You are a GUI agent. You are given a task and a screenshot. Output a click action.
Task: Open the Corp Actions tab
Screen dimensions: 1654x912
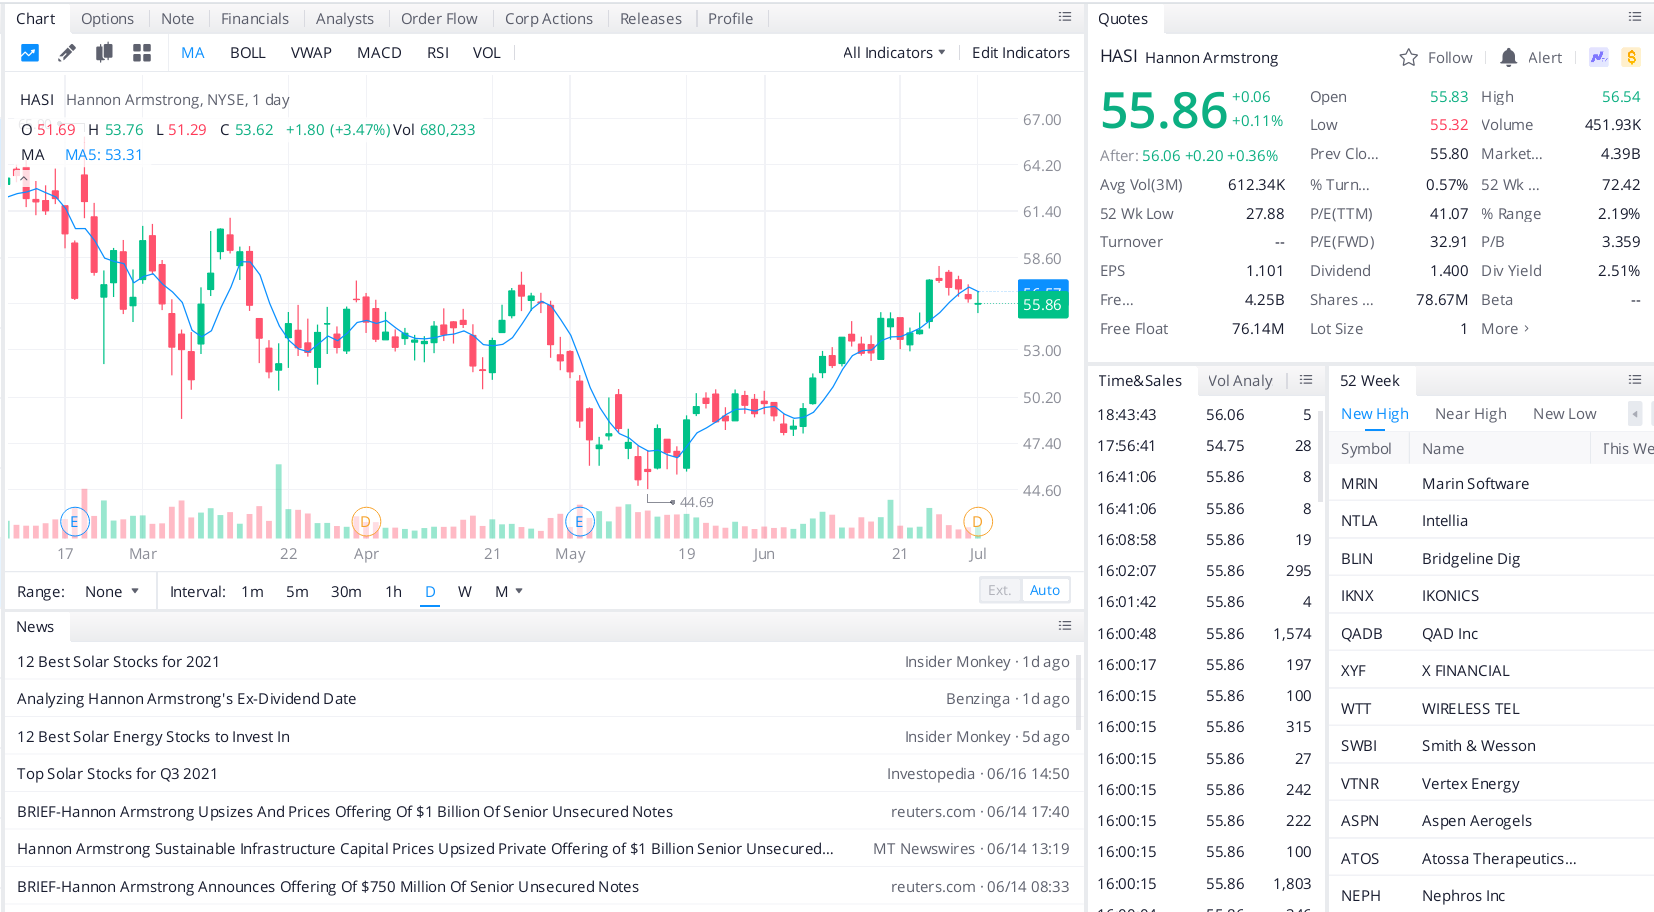pos(549,19)
